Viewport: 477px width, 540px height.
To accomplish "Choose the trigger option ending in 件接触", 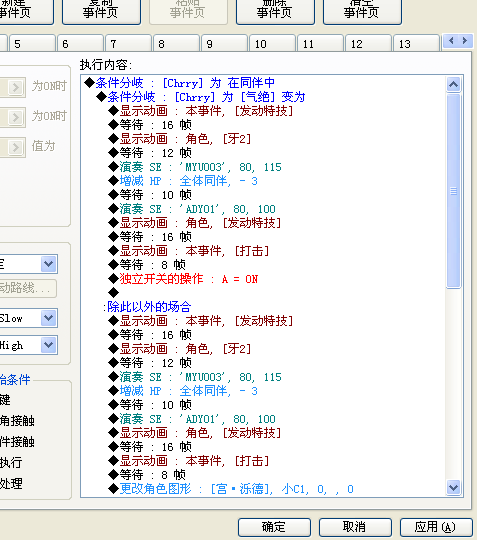I will 17,442.
